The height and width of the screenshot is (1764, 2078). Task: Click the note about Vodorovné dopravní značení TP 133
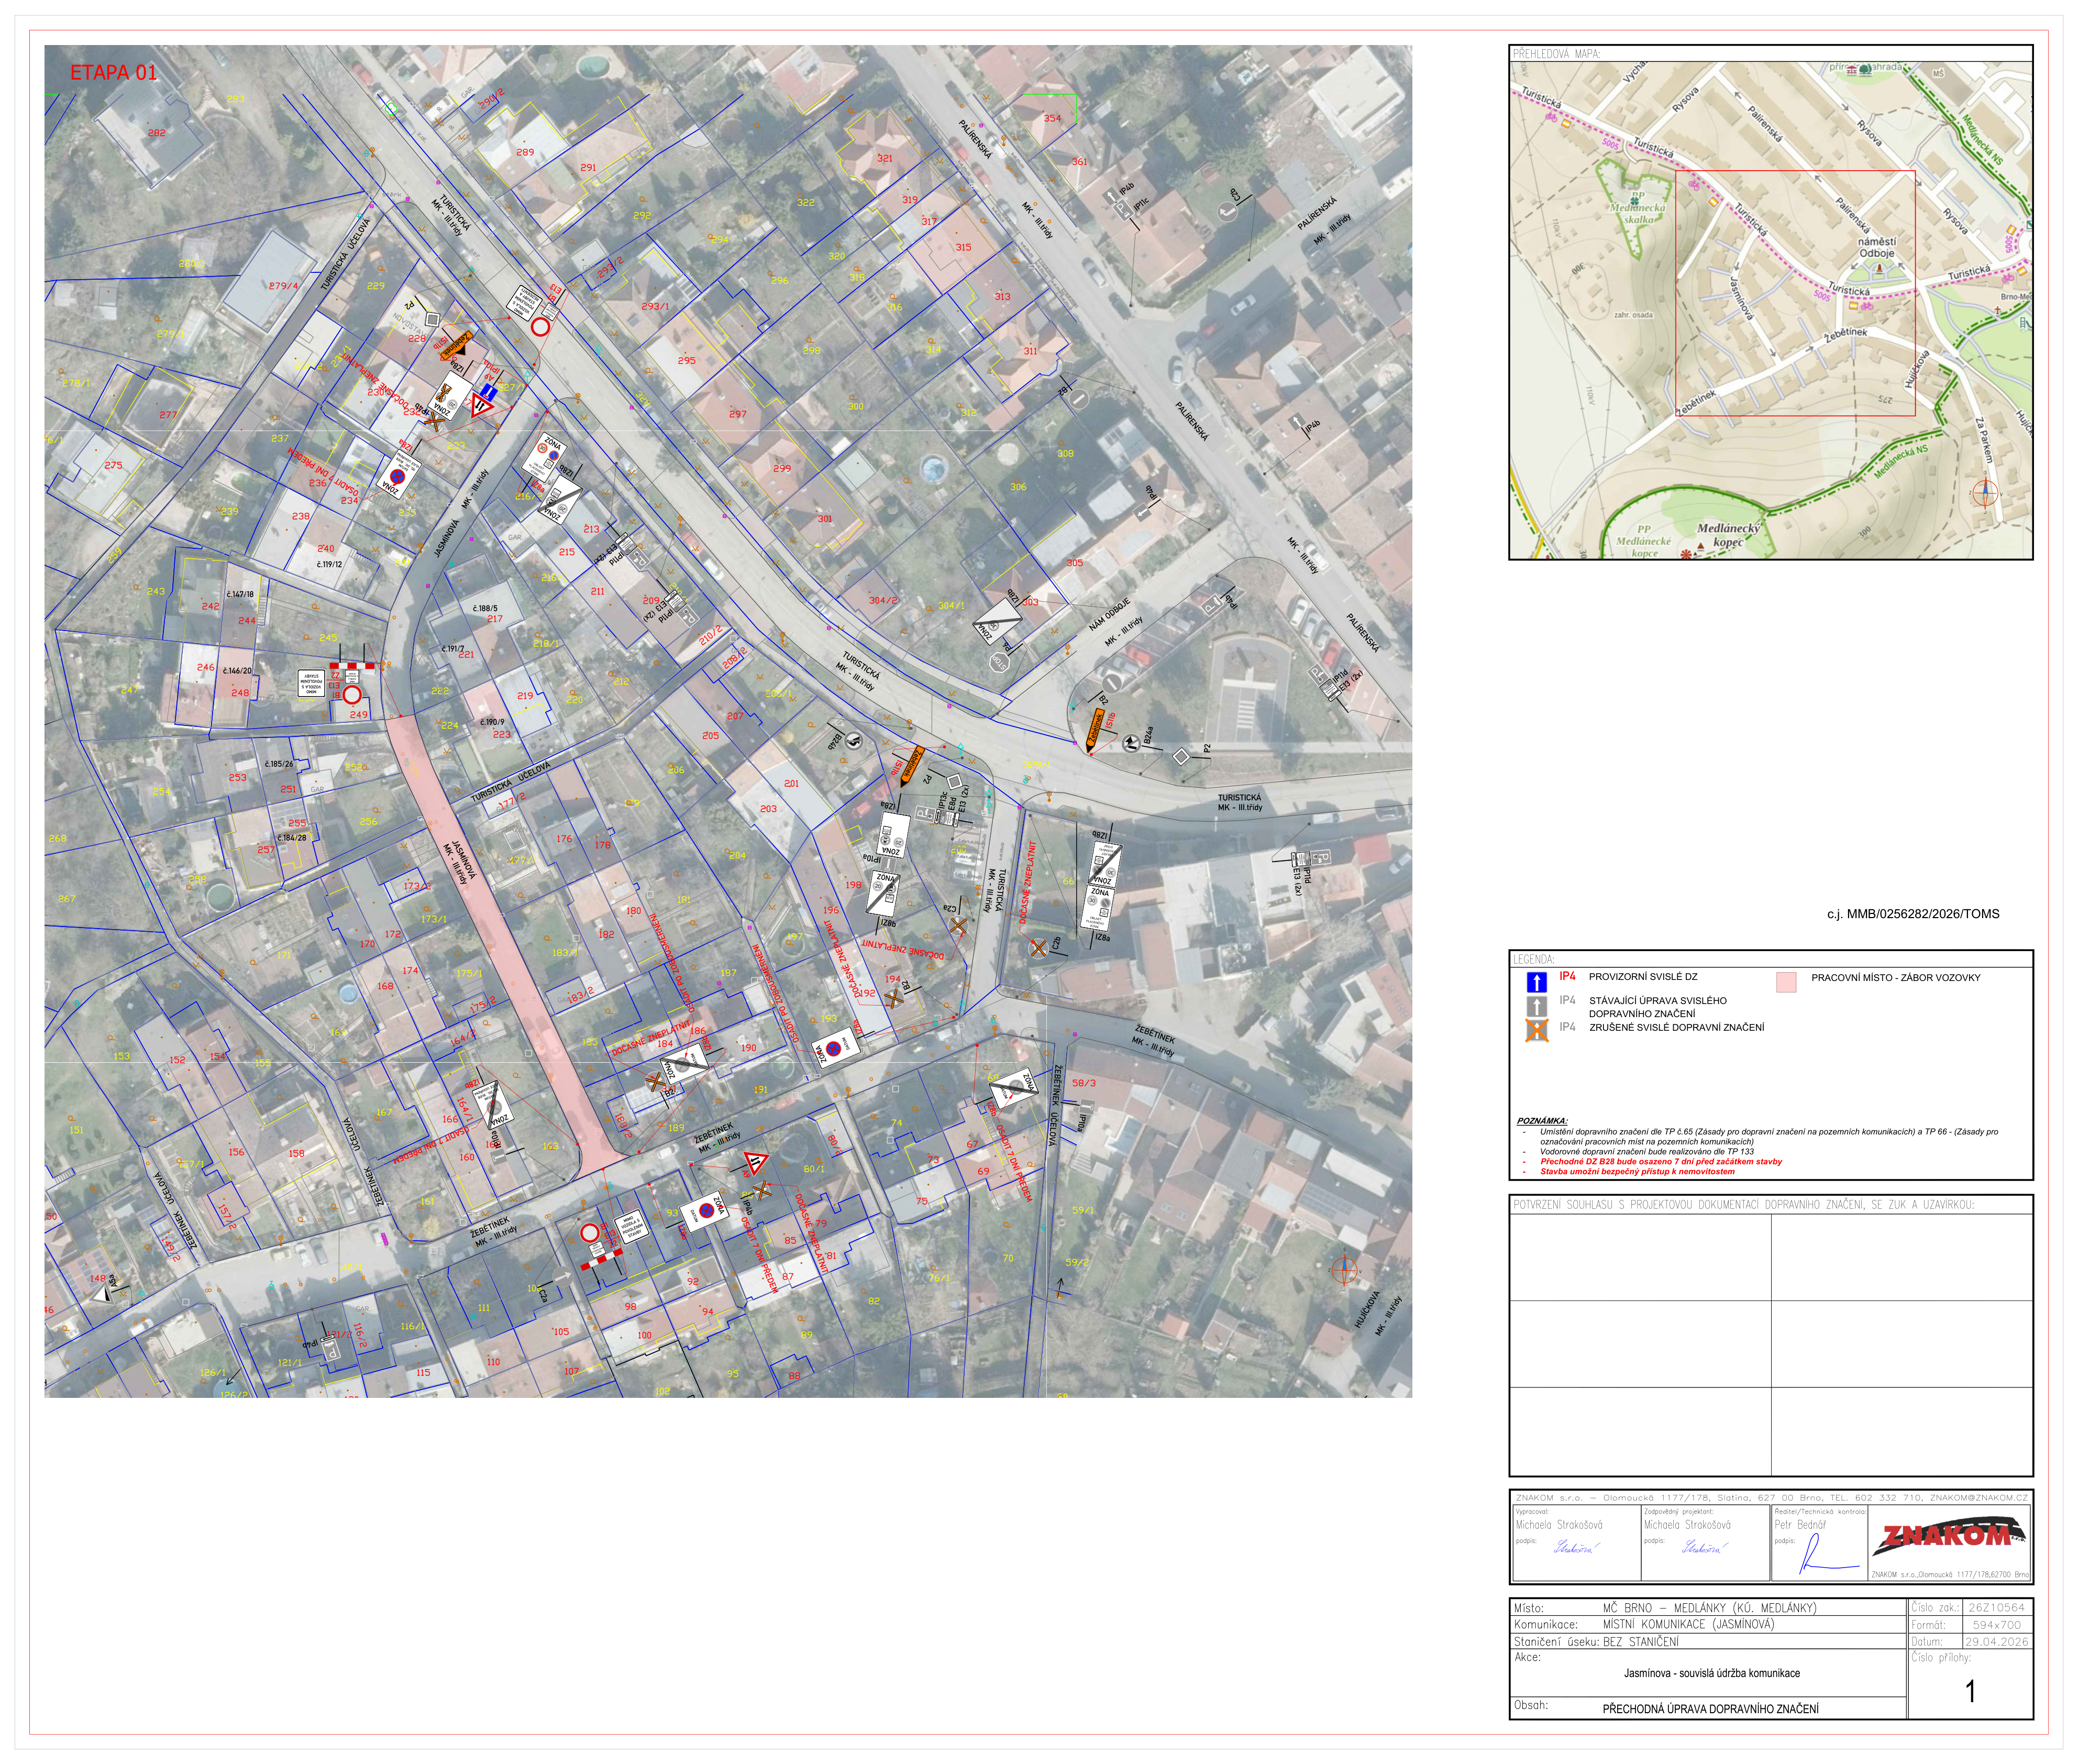[x=1646, y=1152]
